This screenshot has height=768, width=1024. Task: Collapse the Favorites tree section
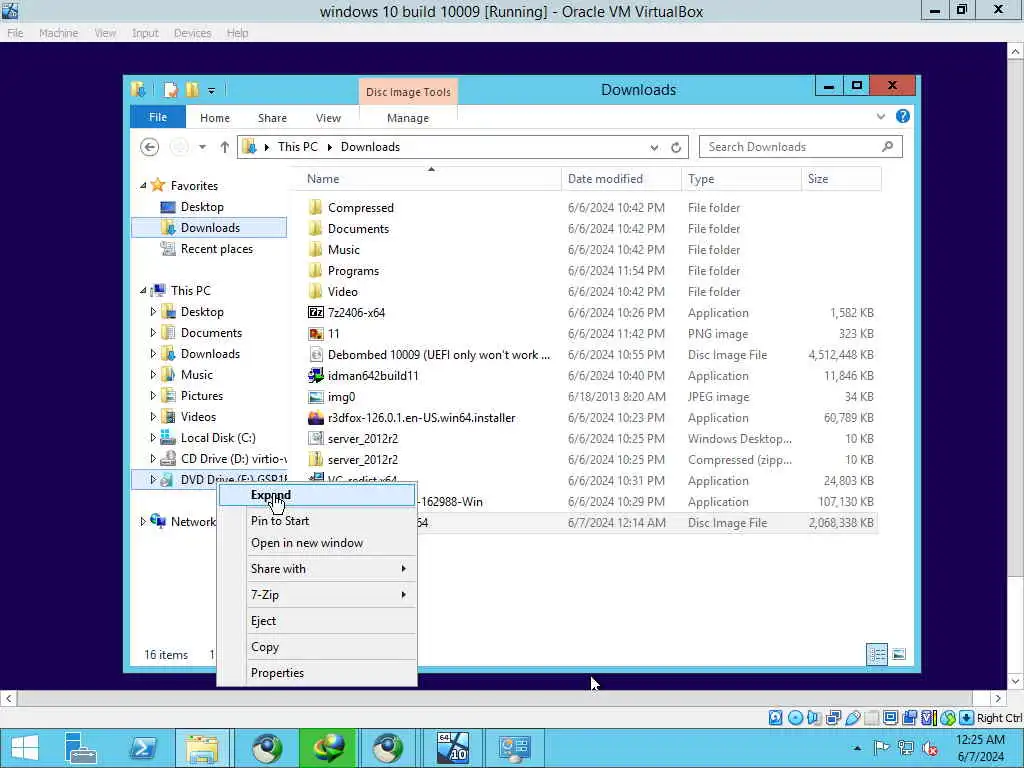tap(143, 186)
